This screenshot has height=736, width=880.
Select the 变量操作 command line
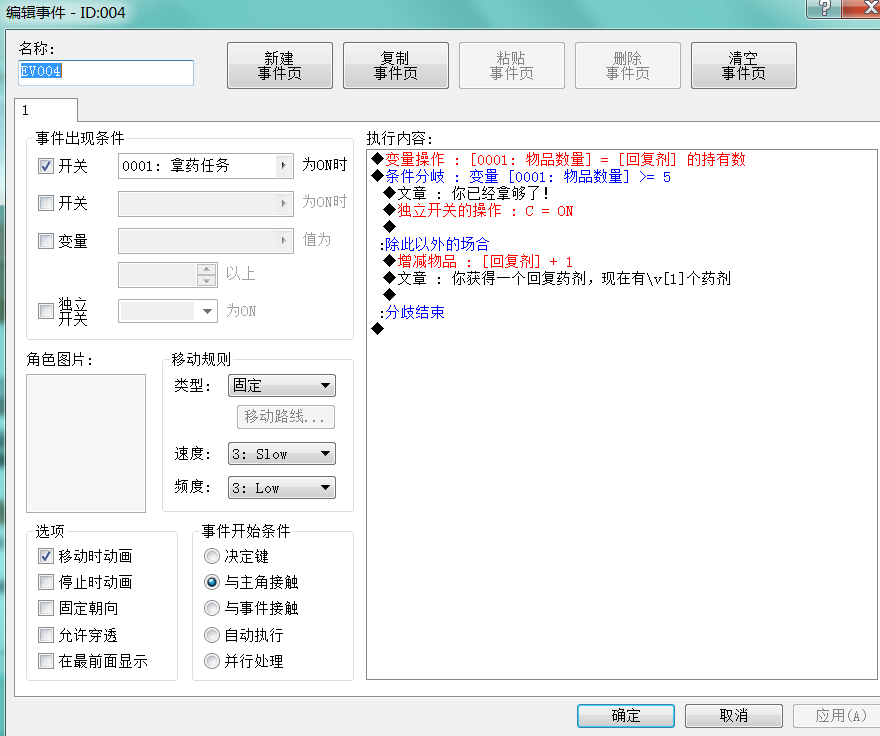[x=558, y=159]
